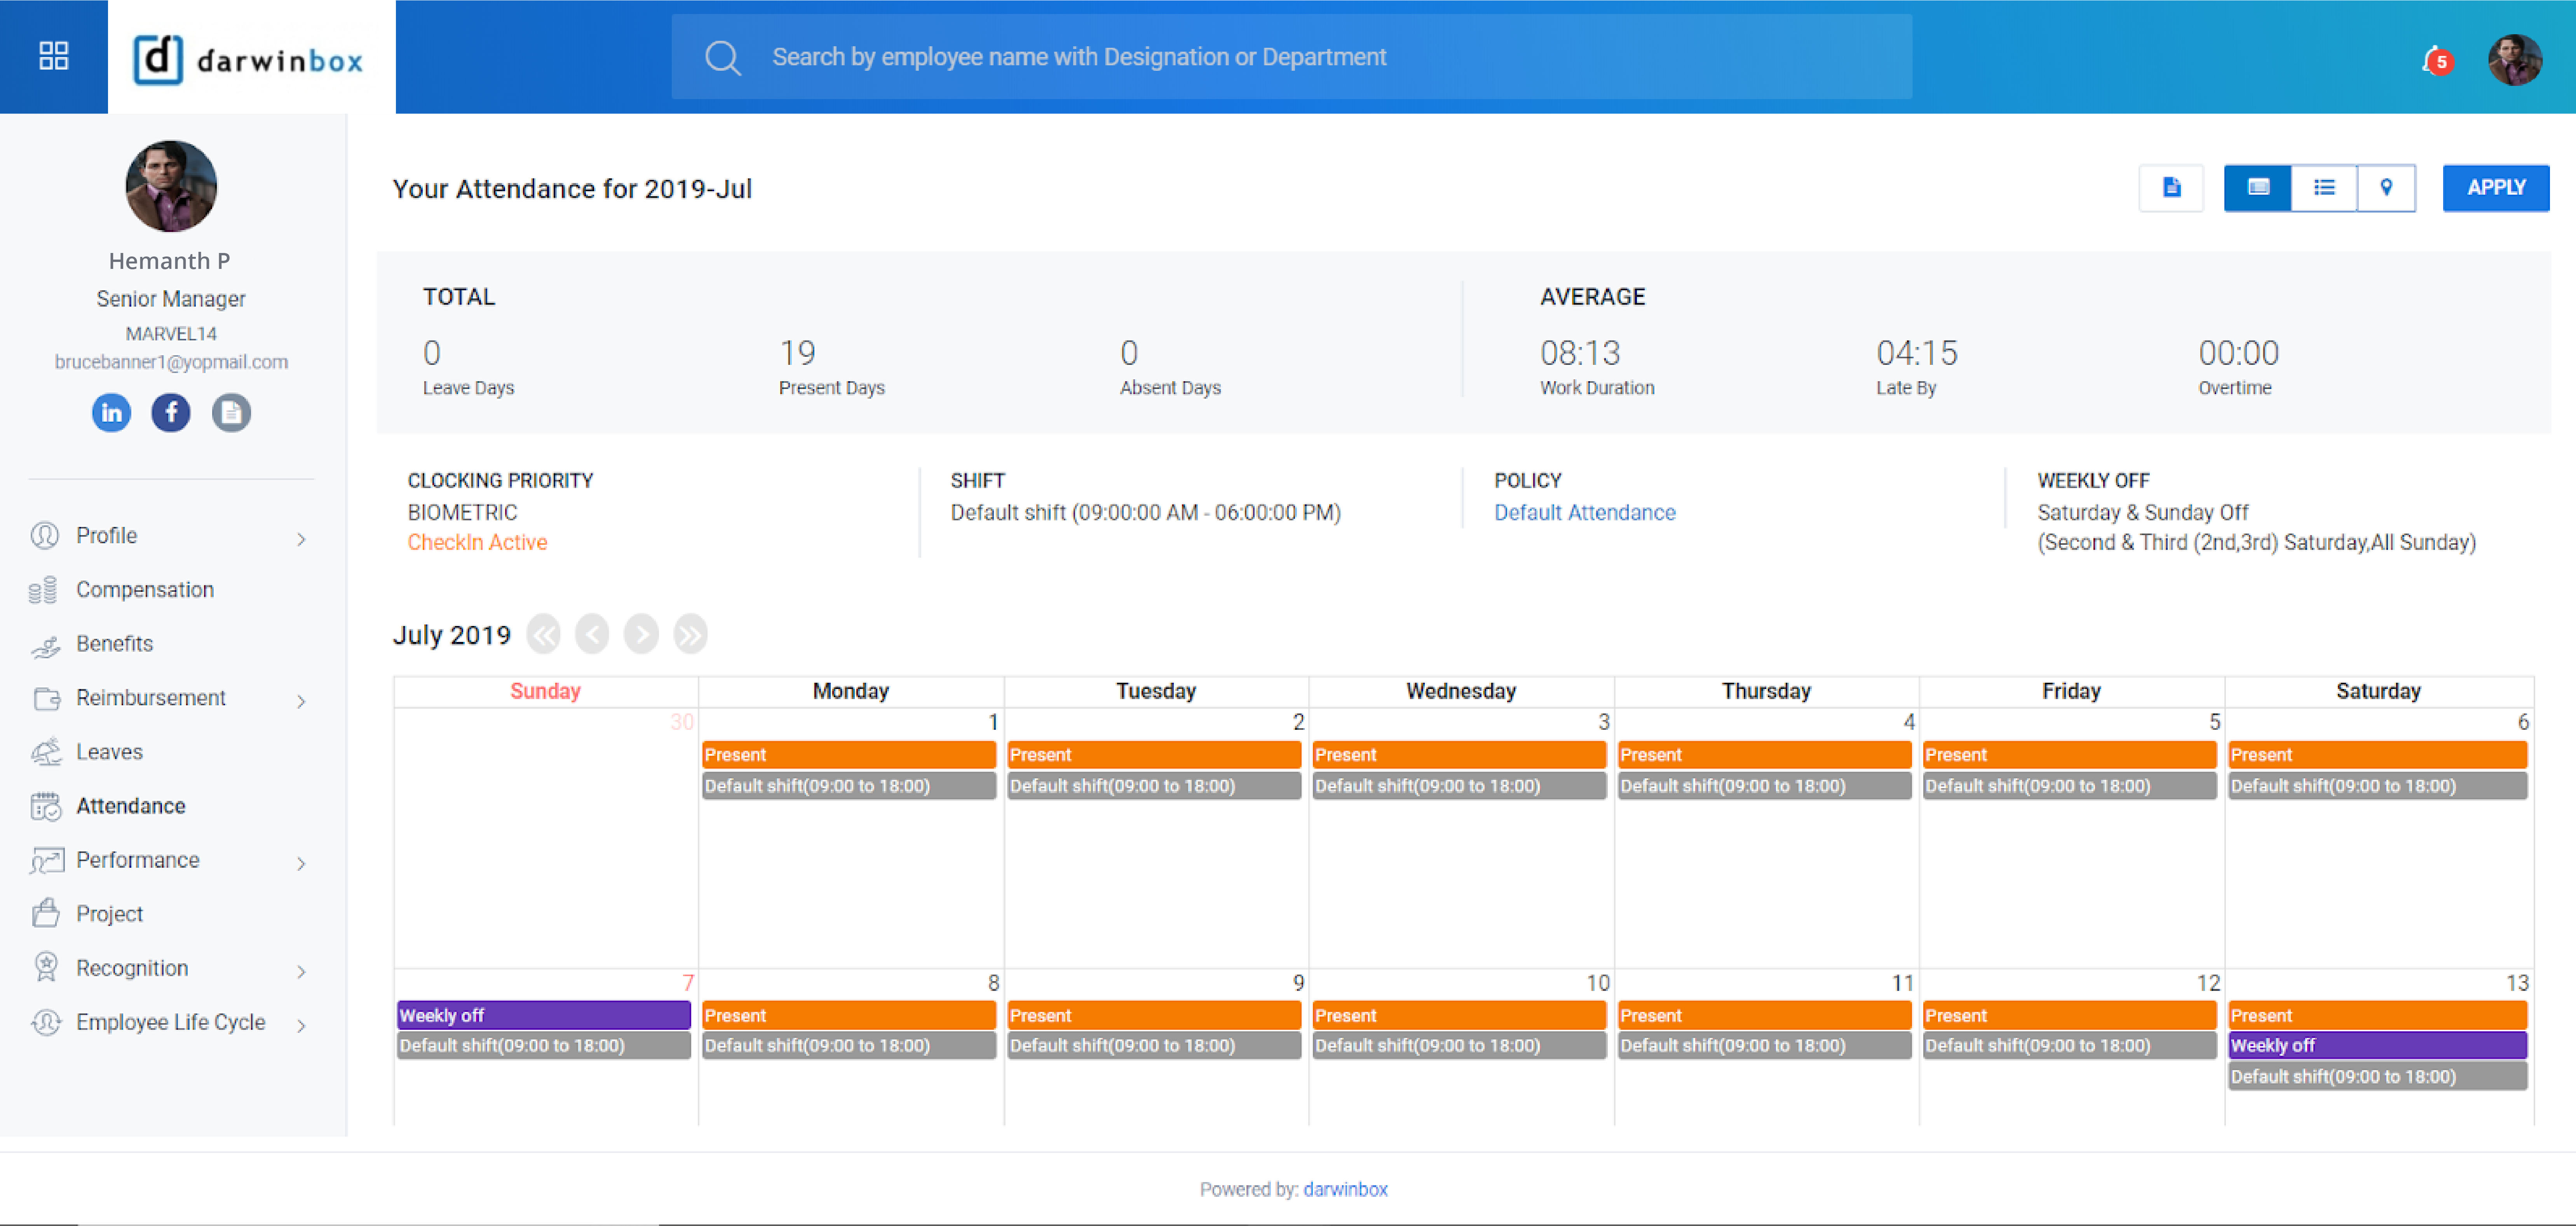
Task: Switch to list view
Action: click(x=2323, y=187)
